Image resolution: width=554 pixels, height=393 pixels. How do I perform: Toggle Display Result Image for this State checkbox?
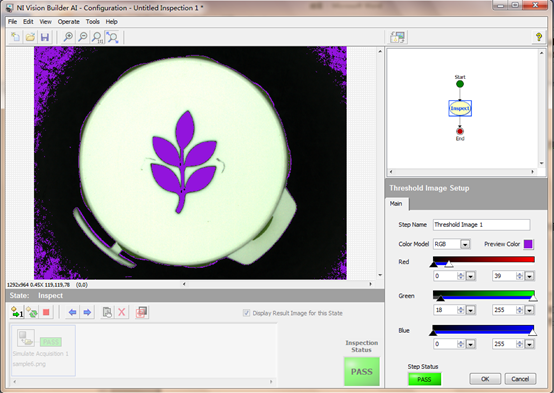pos(246,313)
